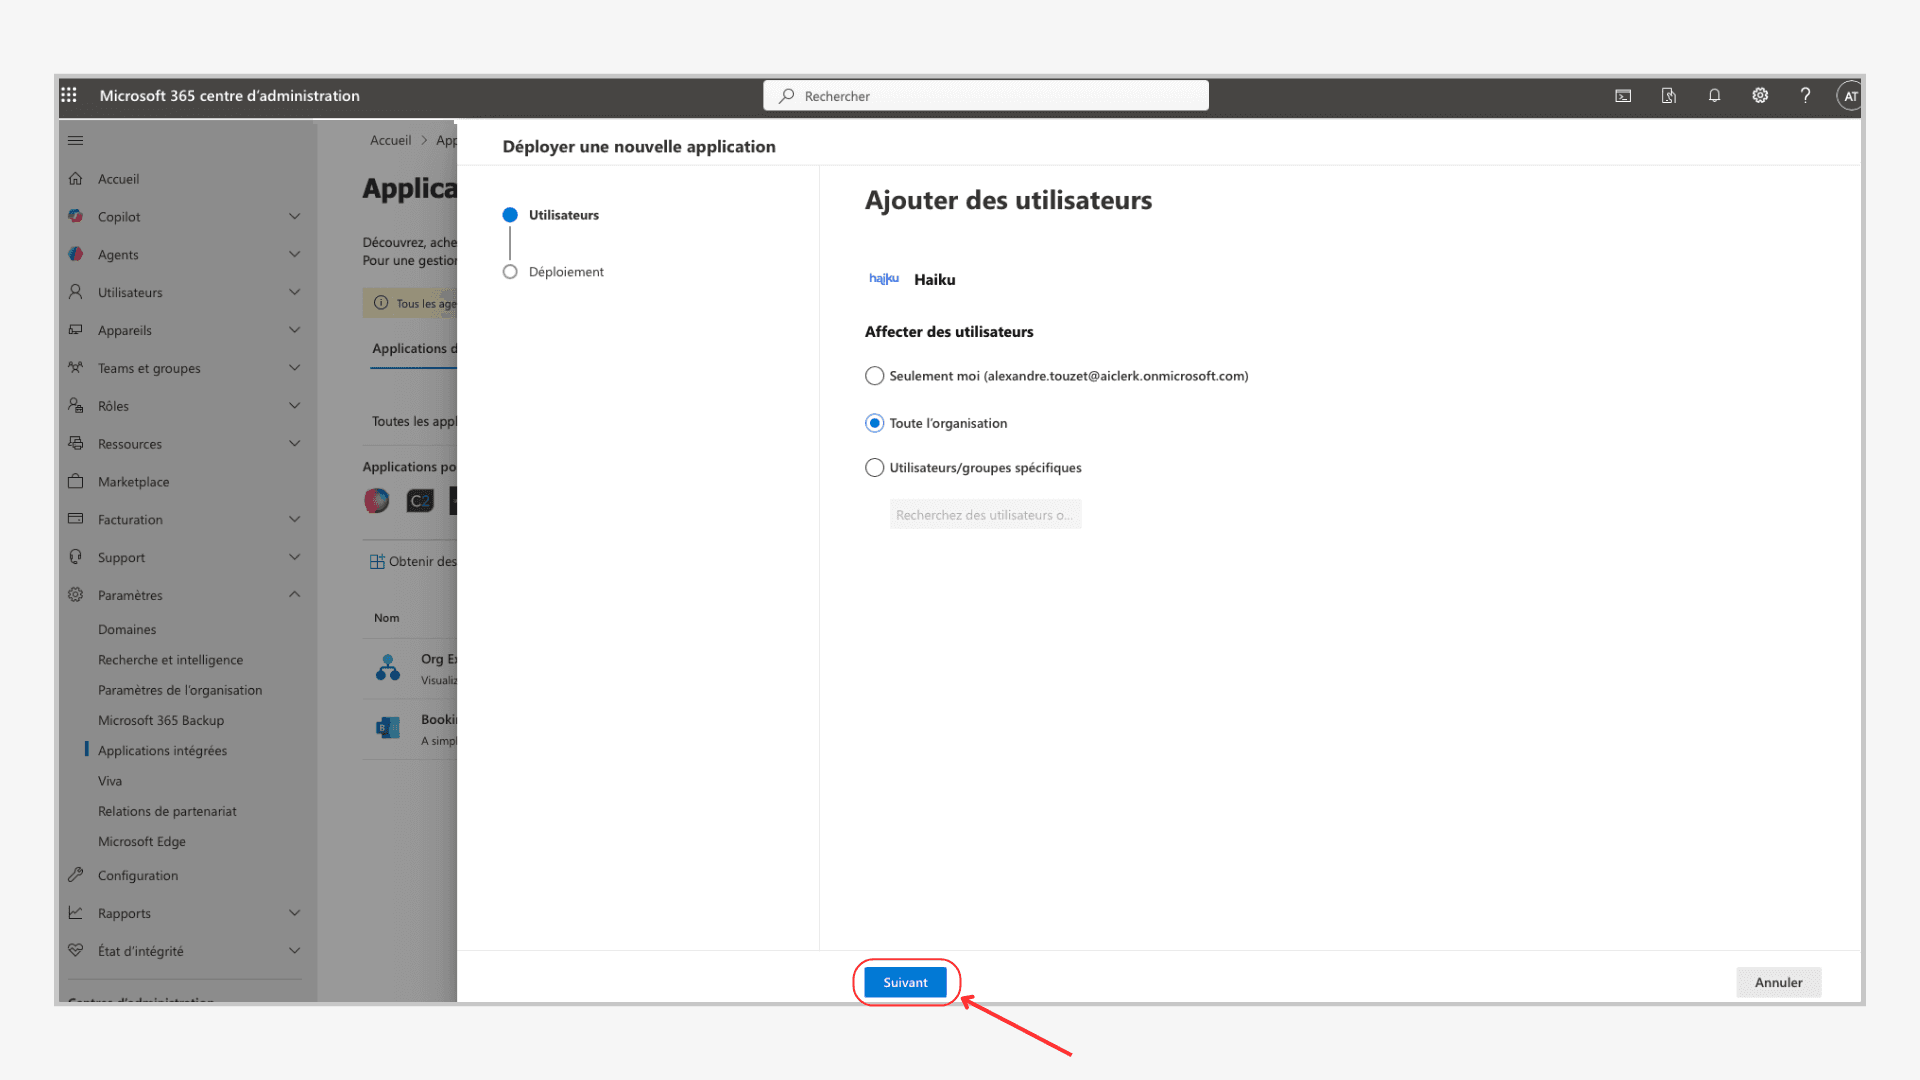Click the Rechercher search box
Viewport: 1920px width, 1080px height.
point(985,96)
